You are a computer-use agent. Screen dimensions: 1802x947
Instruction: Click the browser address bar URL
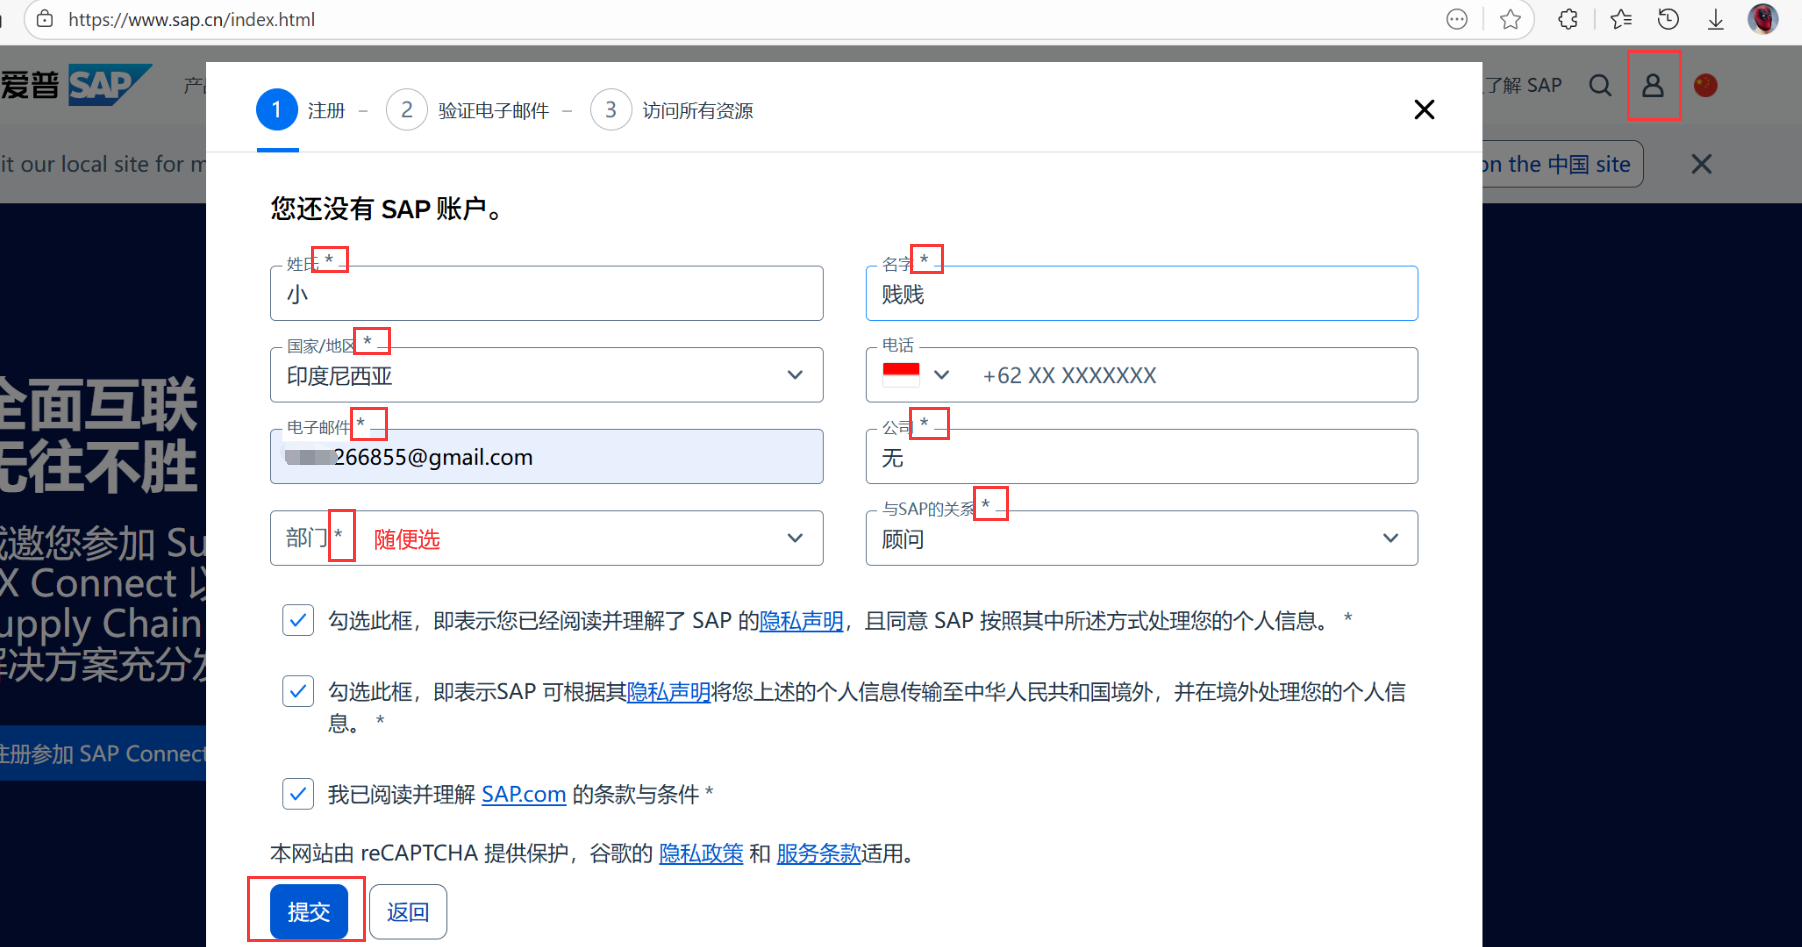tap(191, 19)
